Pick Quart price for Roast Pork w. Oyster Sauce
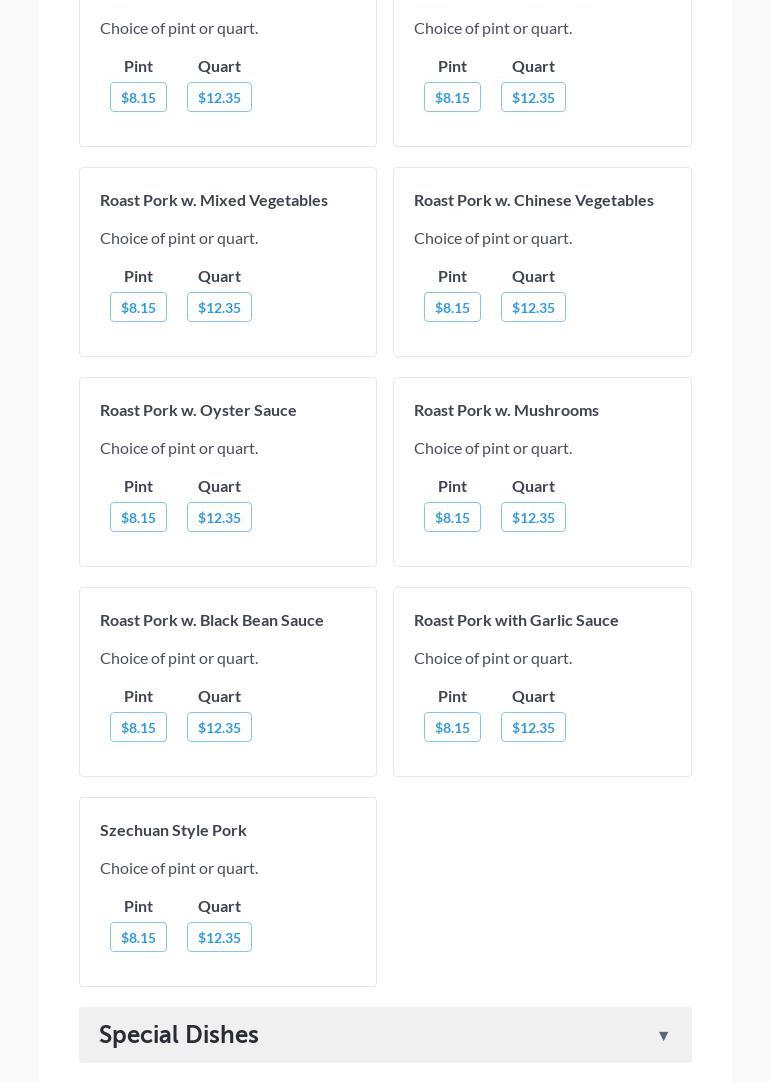 click(x=219, y=517)
